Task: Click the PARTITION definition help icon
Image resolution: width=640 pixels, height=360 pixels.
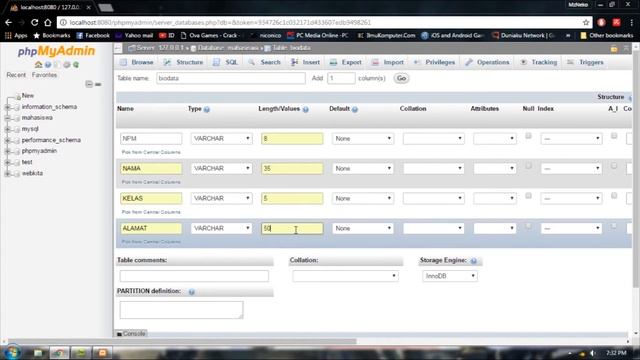Action: pos(191,292)
